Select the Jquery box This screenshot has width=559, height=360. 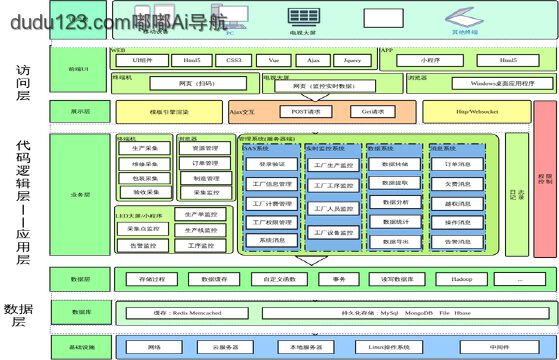[x=352, y=60]
